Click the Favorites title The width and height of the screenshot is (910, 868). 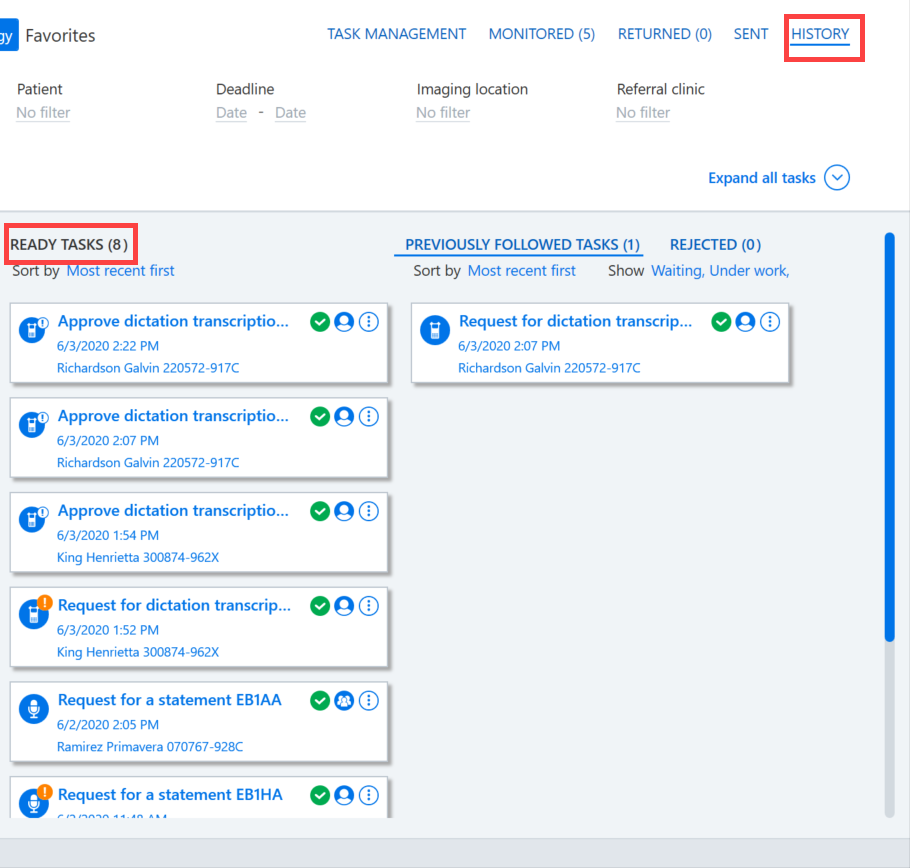[x=60, y=35]
